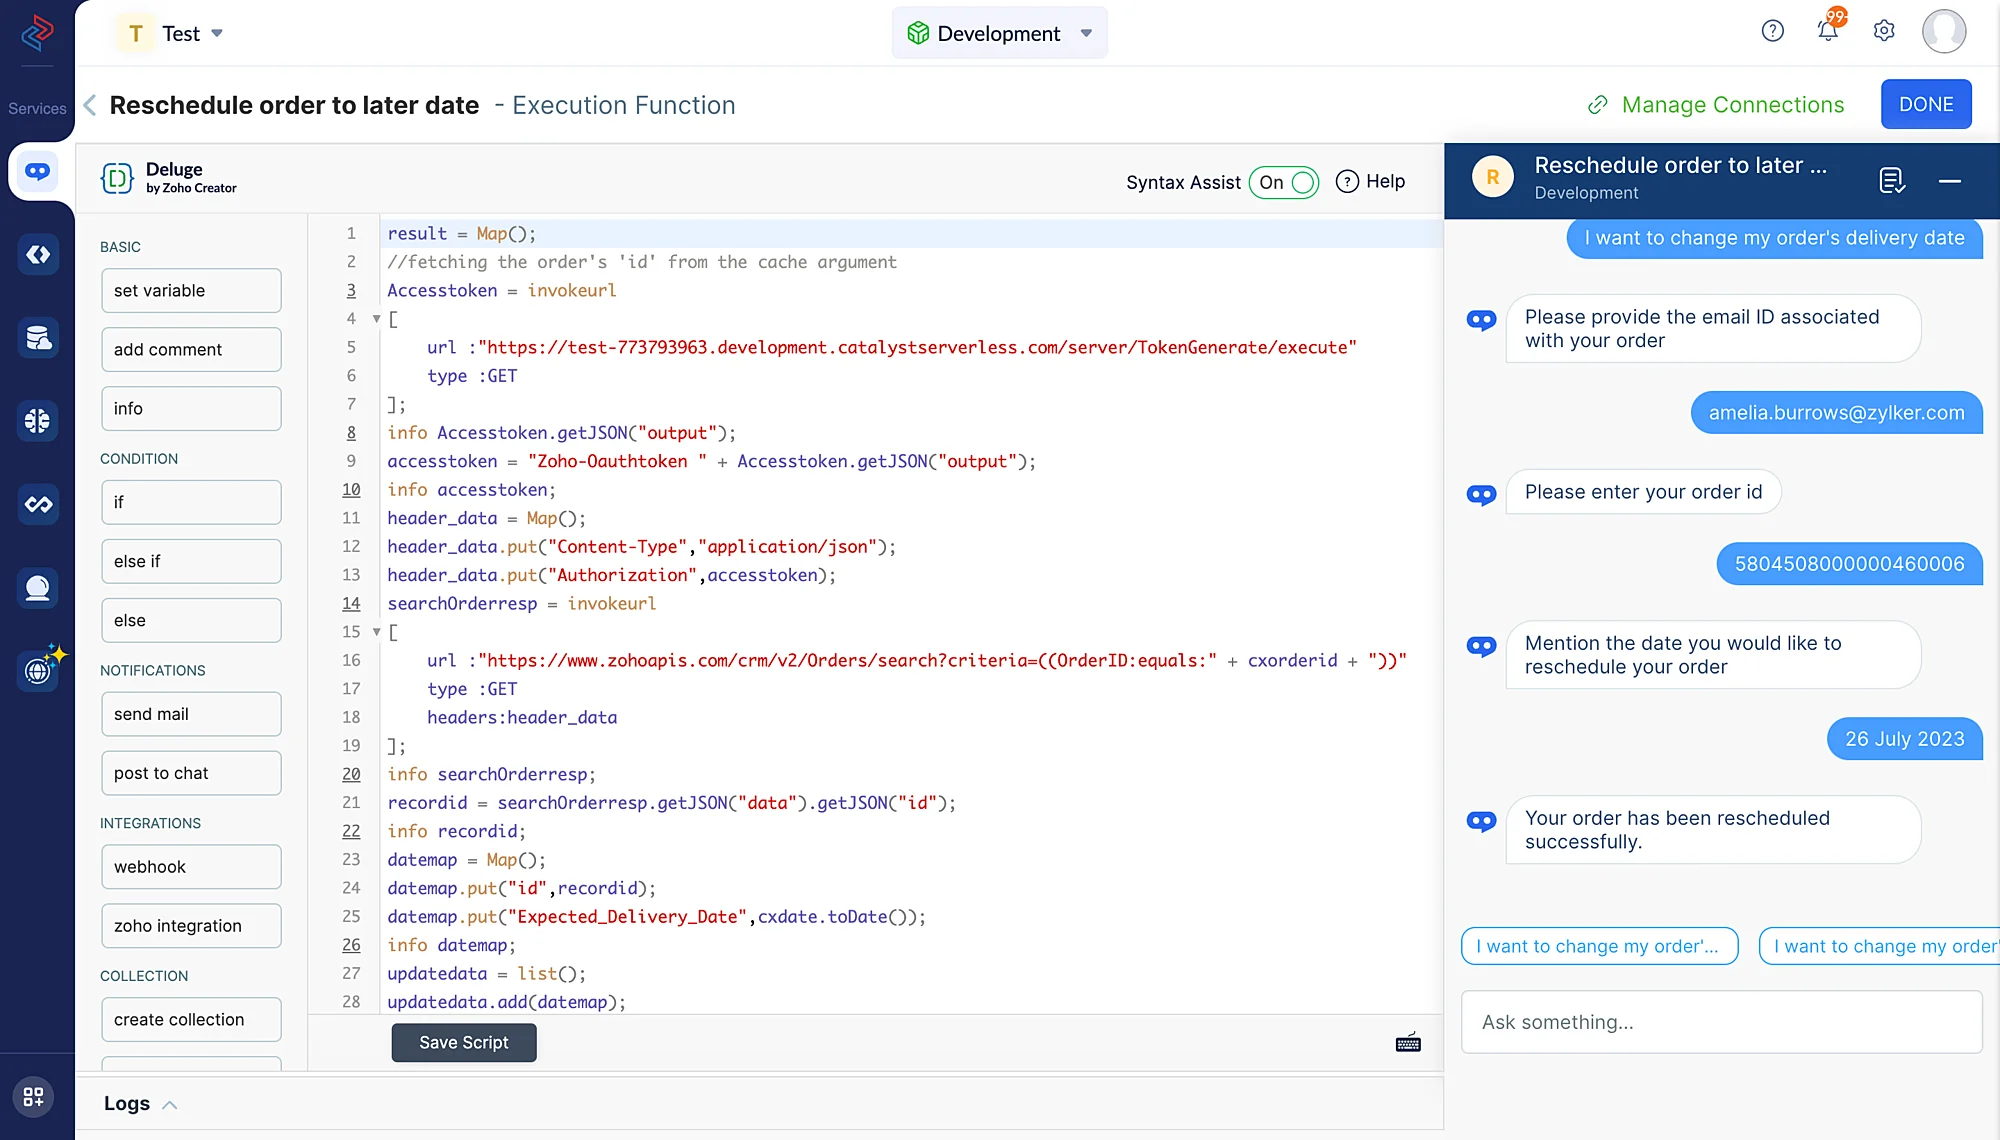Open the all services grid icon
The width and height of the screenshot is (2000, 1140).
coord(34,1097)
